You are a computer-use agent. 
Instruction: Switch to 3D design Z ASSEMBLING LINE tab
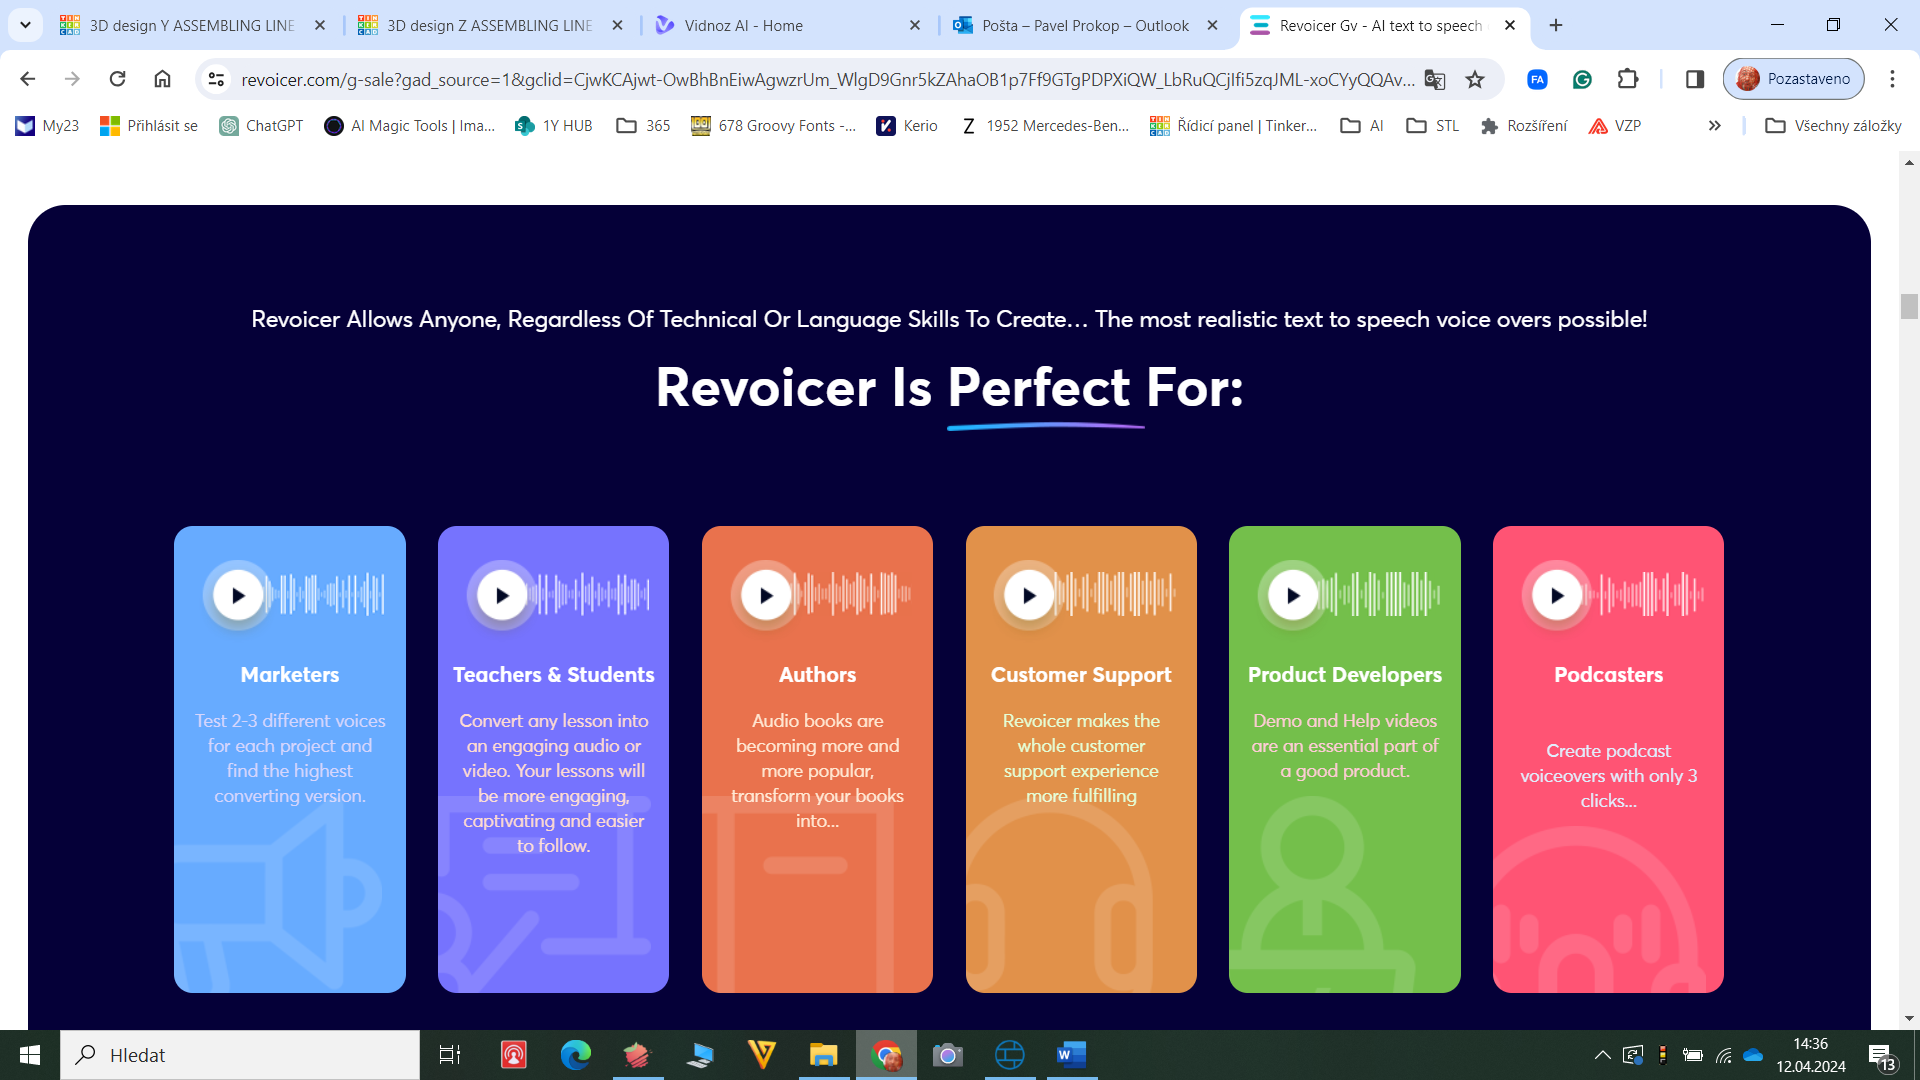(490, 25)
